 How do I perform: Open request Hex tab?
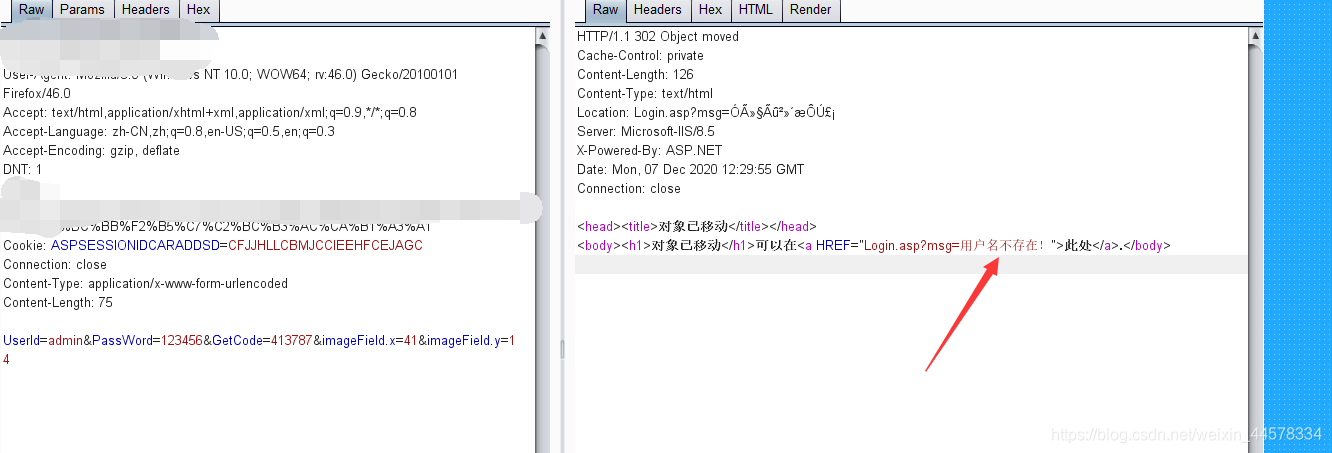(199, 10)
